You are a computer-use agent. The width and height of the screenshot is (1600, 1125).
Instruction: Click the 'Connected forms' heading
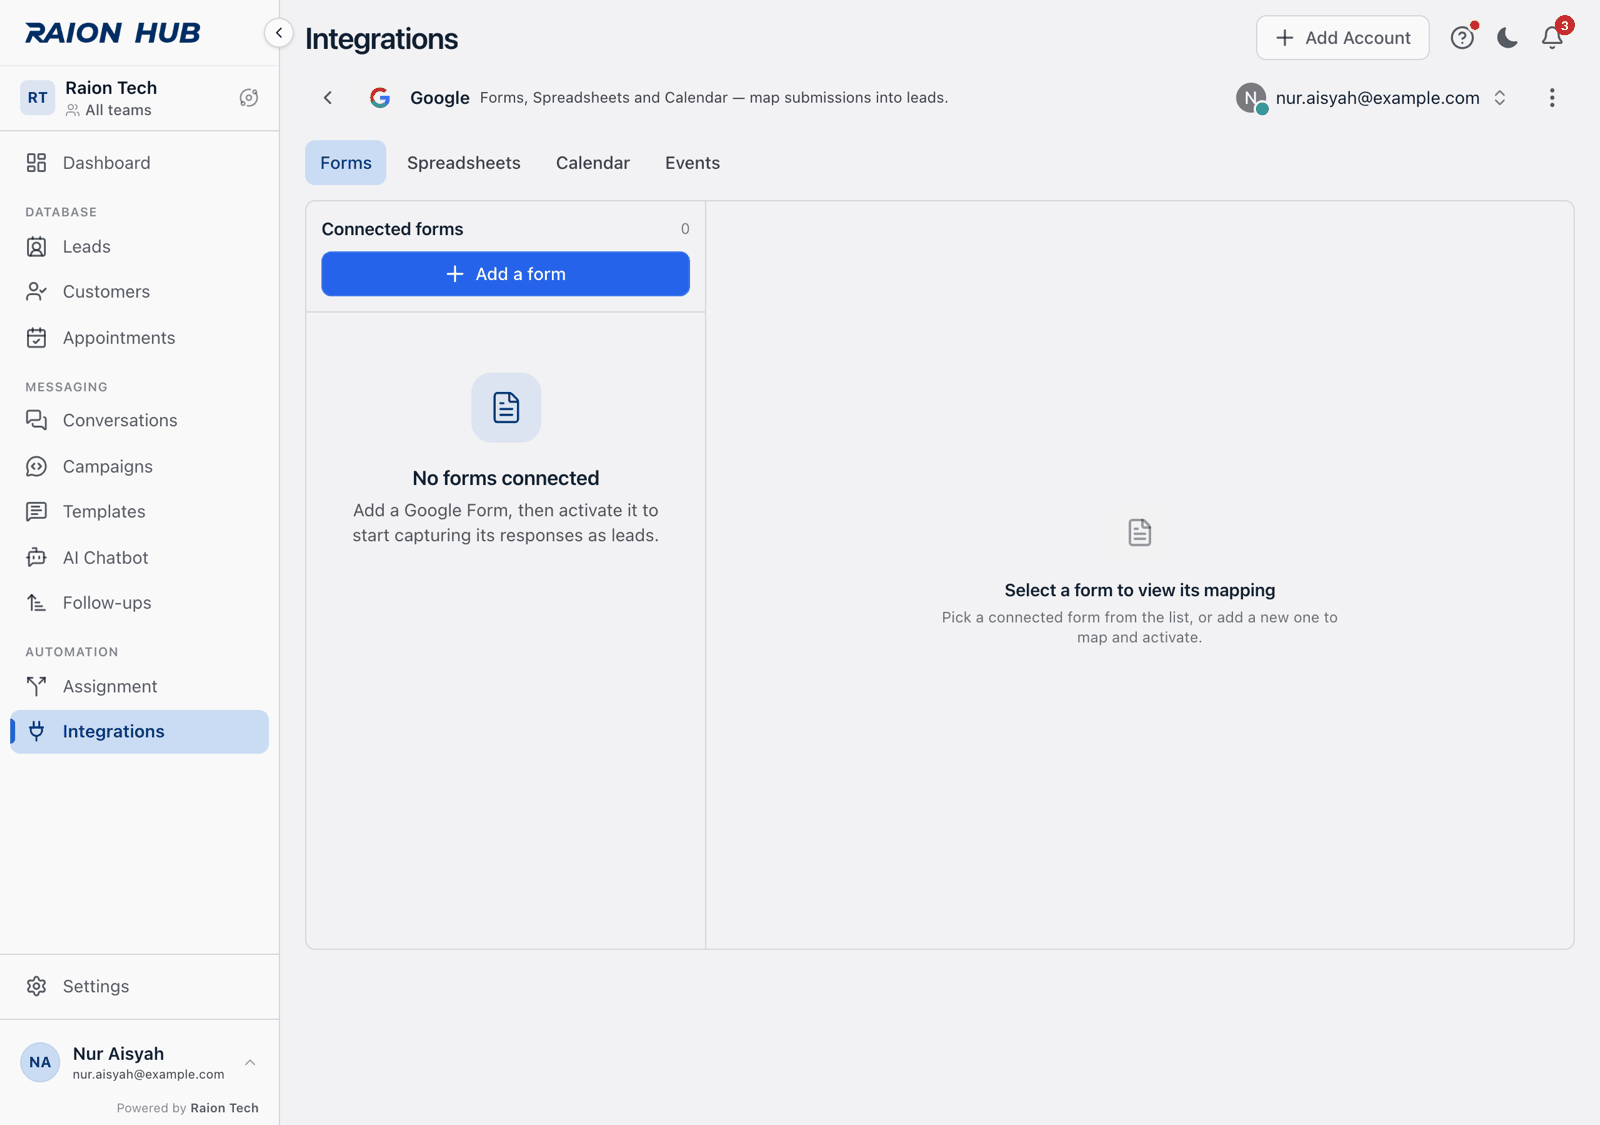tap(392, 229)
